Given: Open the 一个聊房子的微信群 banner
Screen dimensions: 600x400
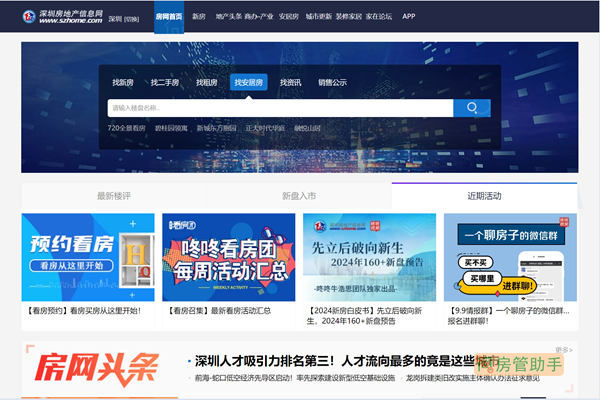Looking at the screenshot, I should (x=510, y=257).
